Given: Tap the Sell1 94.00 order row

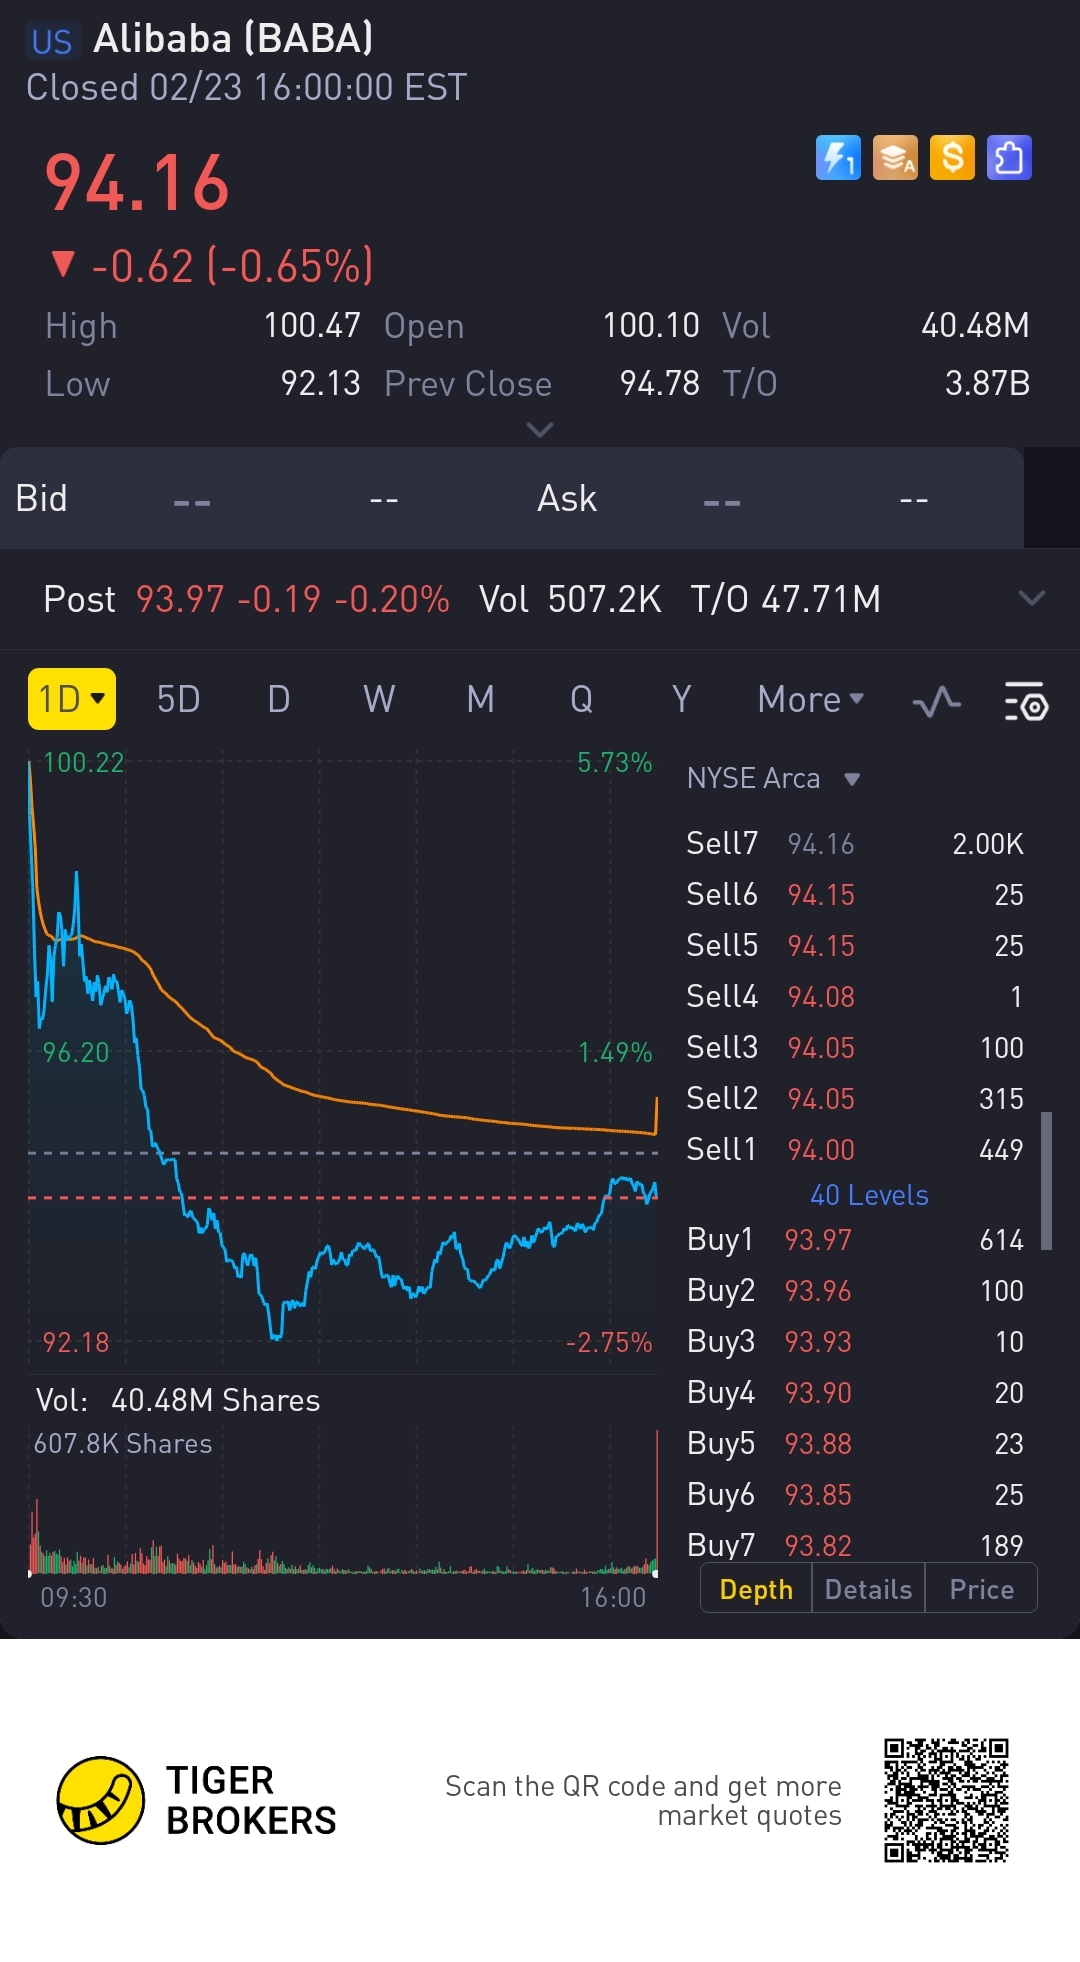Looking at the screenshot, I should point(855,1149).
